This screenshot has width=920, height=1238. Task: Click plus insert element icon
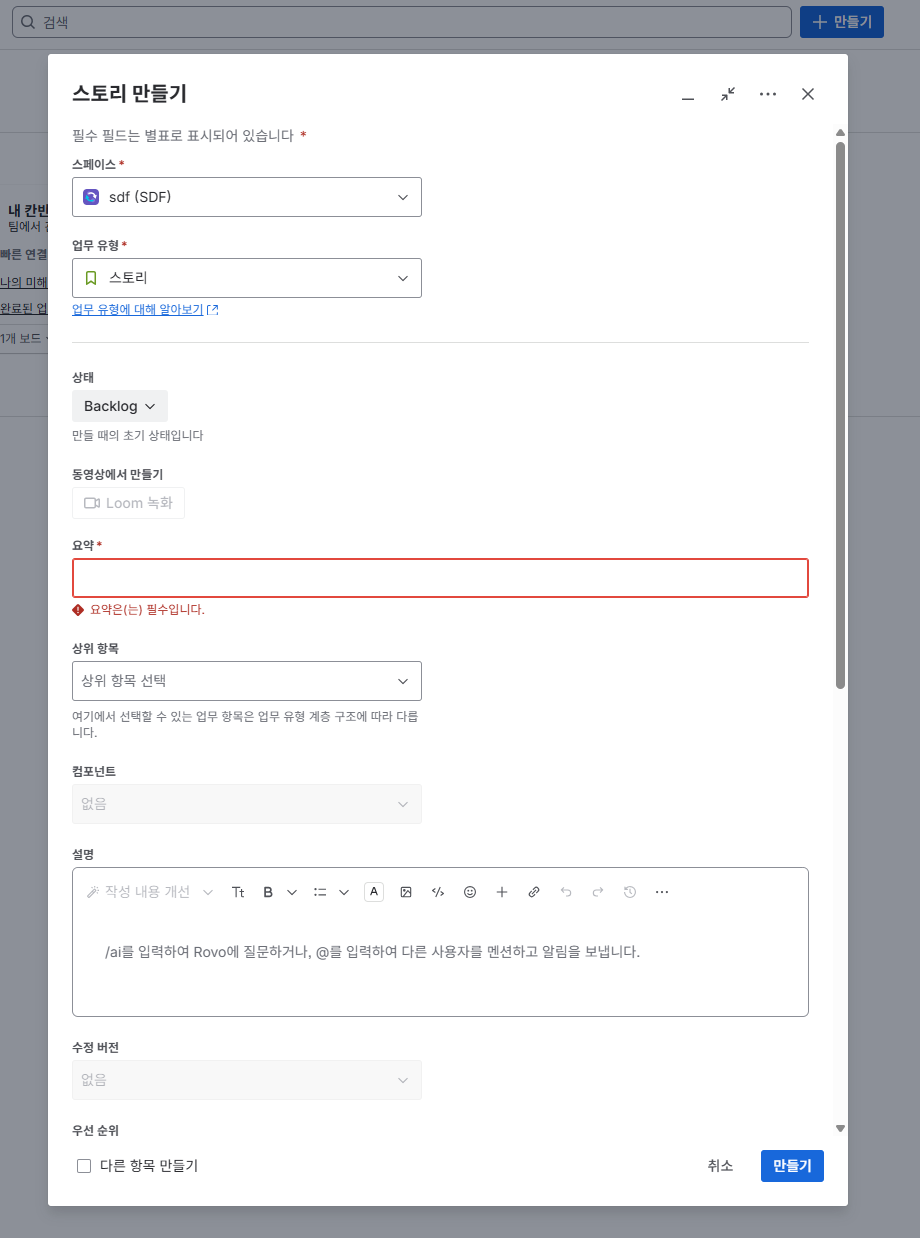click(x=502, y=892)
